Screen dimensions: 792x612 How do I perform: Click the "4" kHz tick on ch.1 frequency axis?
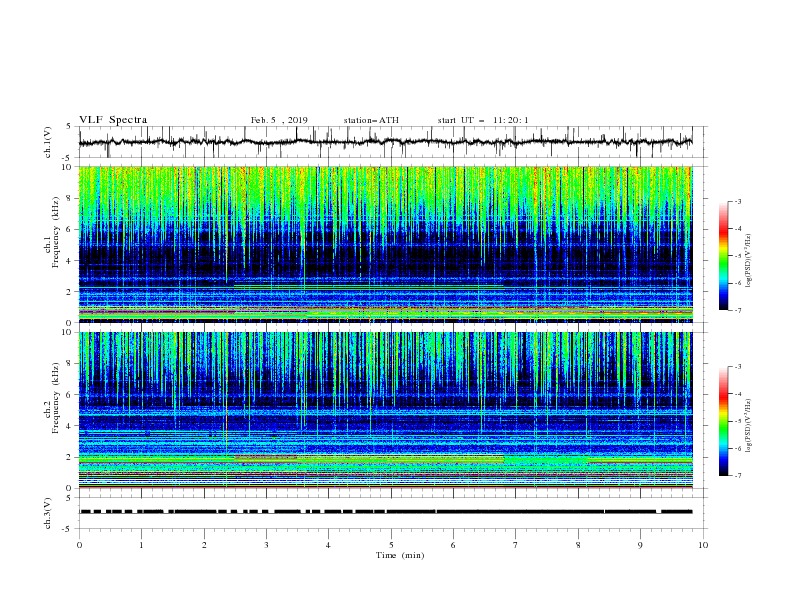tap(70, 261)
